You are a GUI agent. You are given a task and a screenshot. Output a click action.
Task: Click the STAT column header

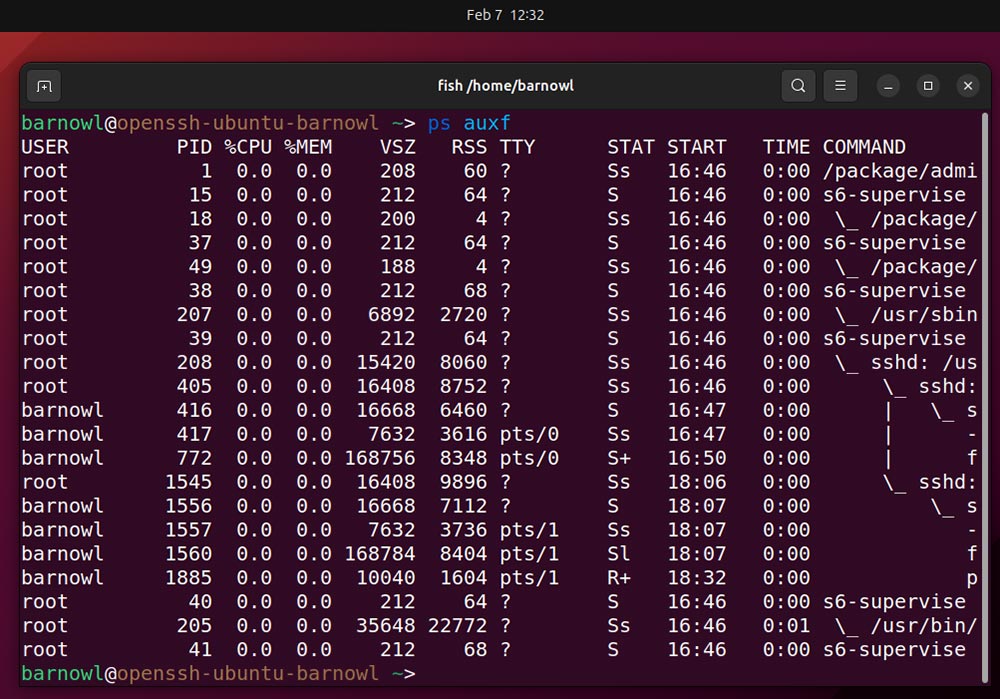(631, 147)
